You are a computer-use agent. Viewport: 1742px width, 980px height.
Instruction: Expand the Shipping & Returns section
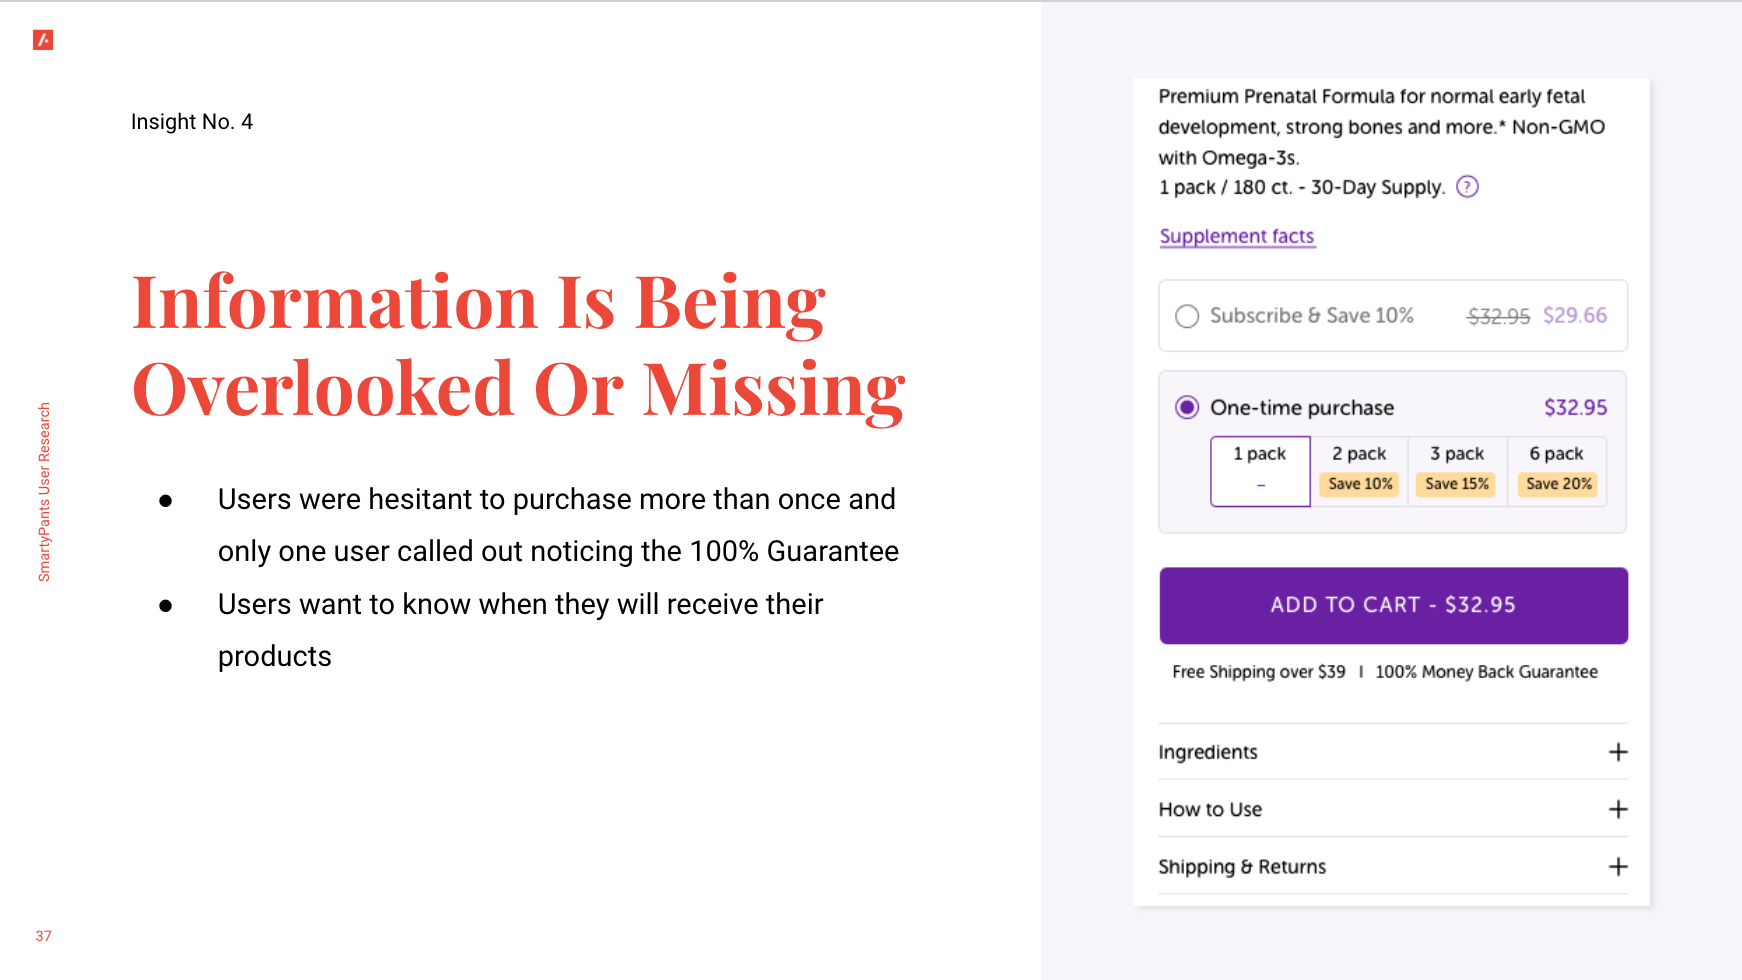click(x=1393, y=867)
